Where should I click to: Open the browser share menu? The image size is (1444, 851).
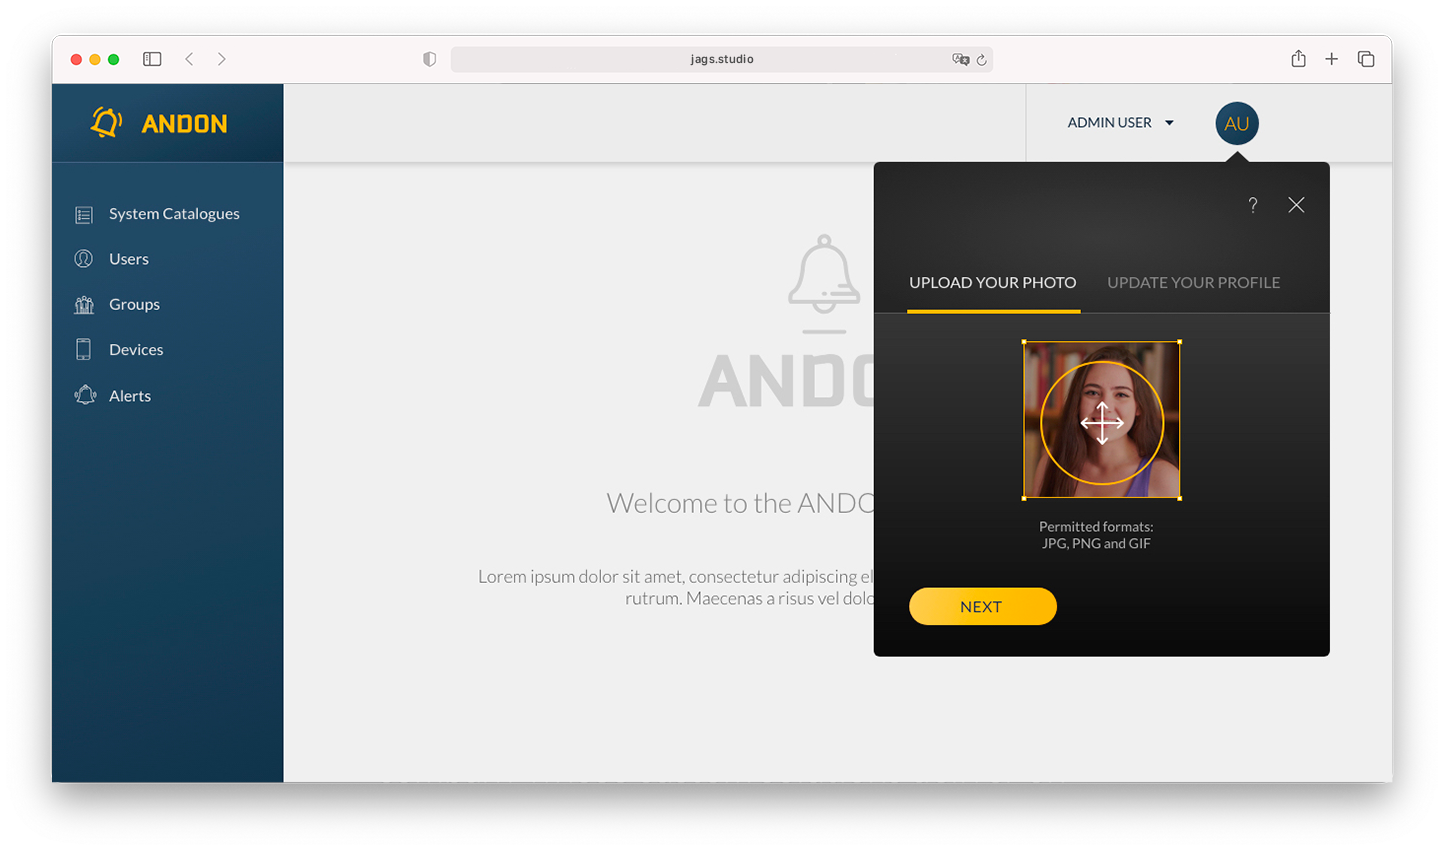click(1298, 59)
